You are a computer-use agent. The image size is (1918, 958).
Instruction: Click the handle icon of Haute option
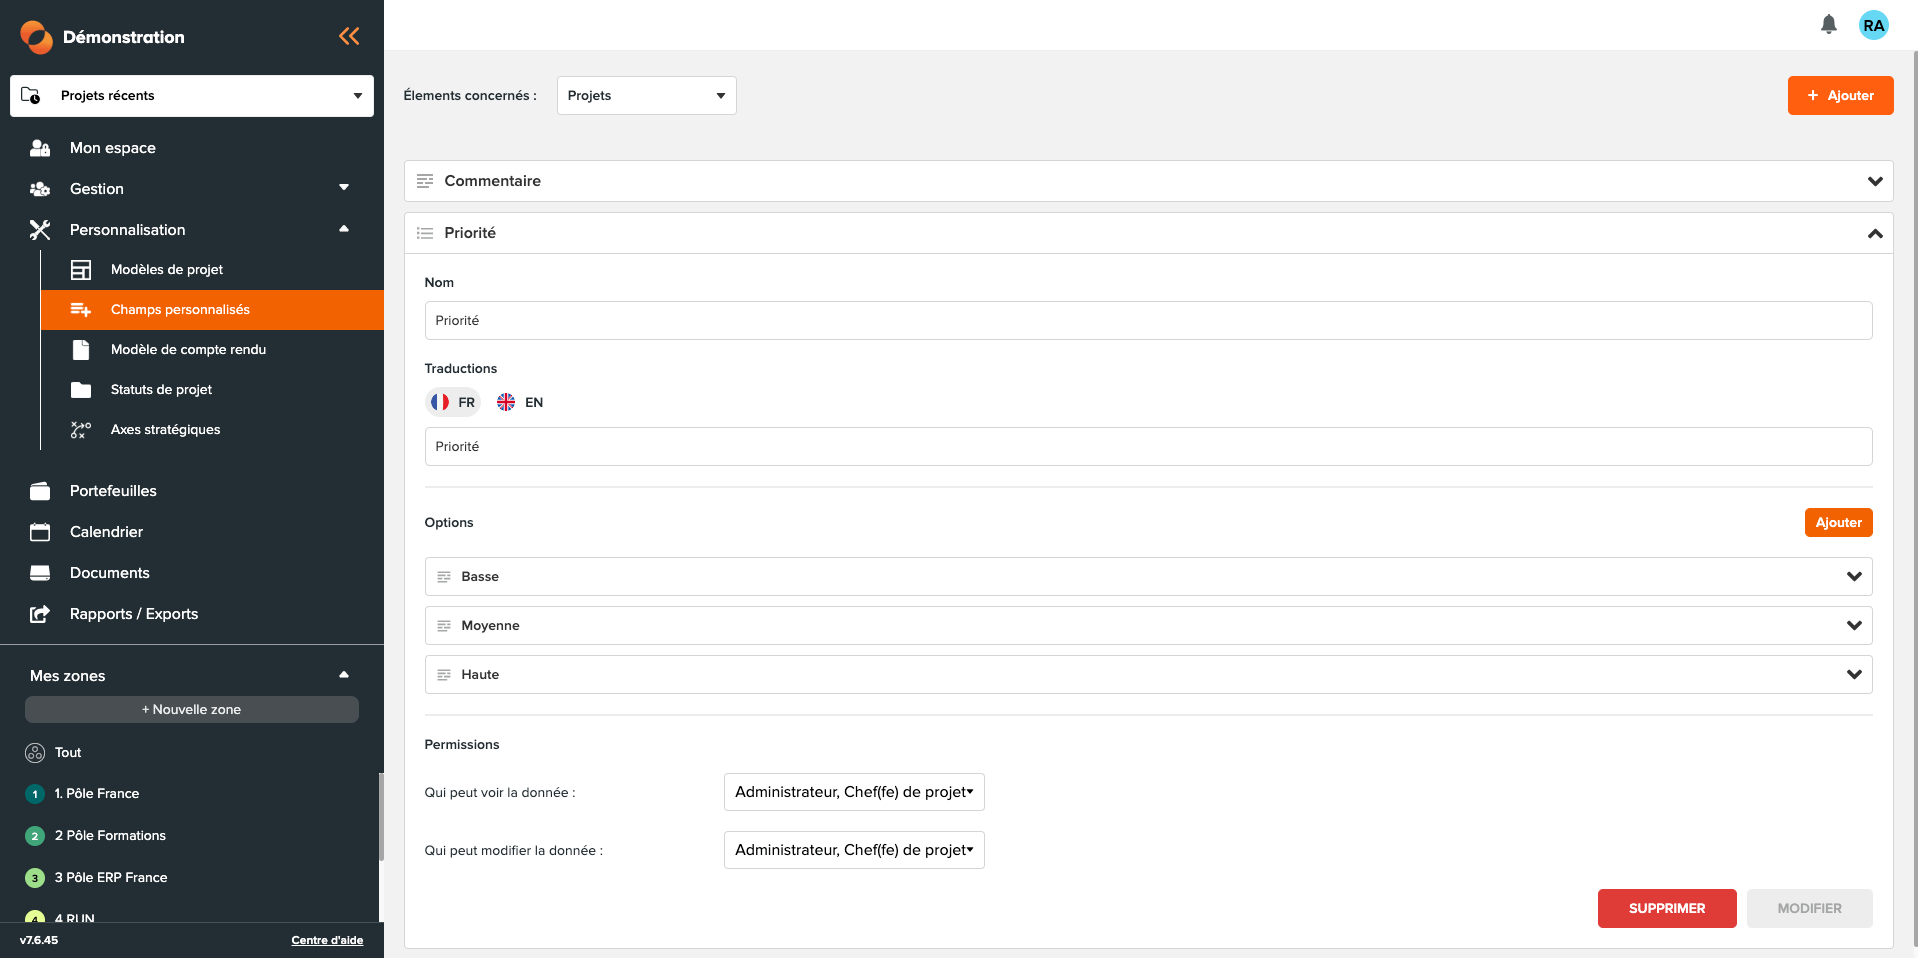click(x=444, y=675)
